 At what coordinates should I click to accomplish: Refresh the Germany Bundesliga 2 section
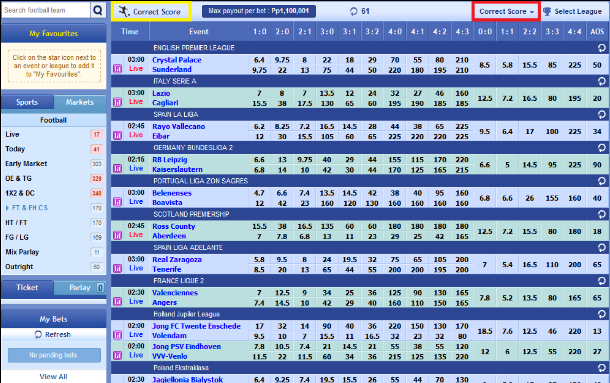coord(601,148)
